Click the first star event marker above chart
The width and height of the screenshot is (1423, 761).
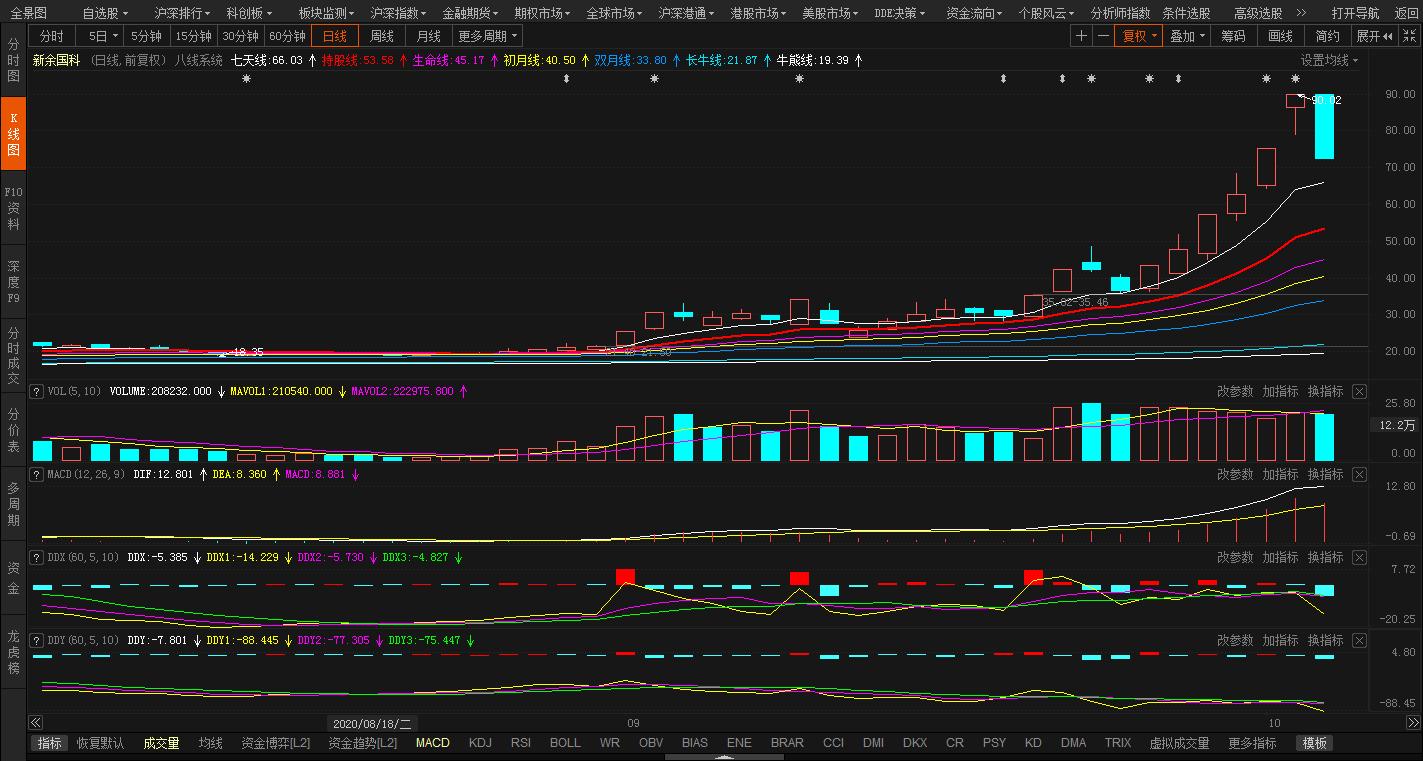click(x=246, y=79)
